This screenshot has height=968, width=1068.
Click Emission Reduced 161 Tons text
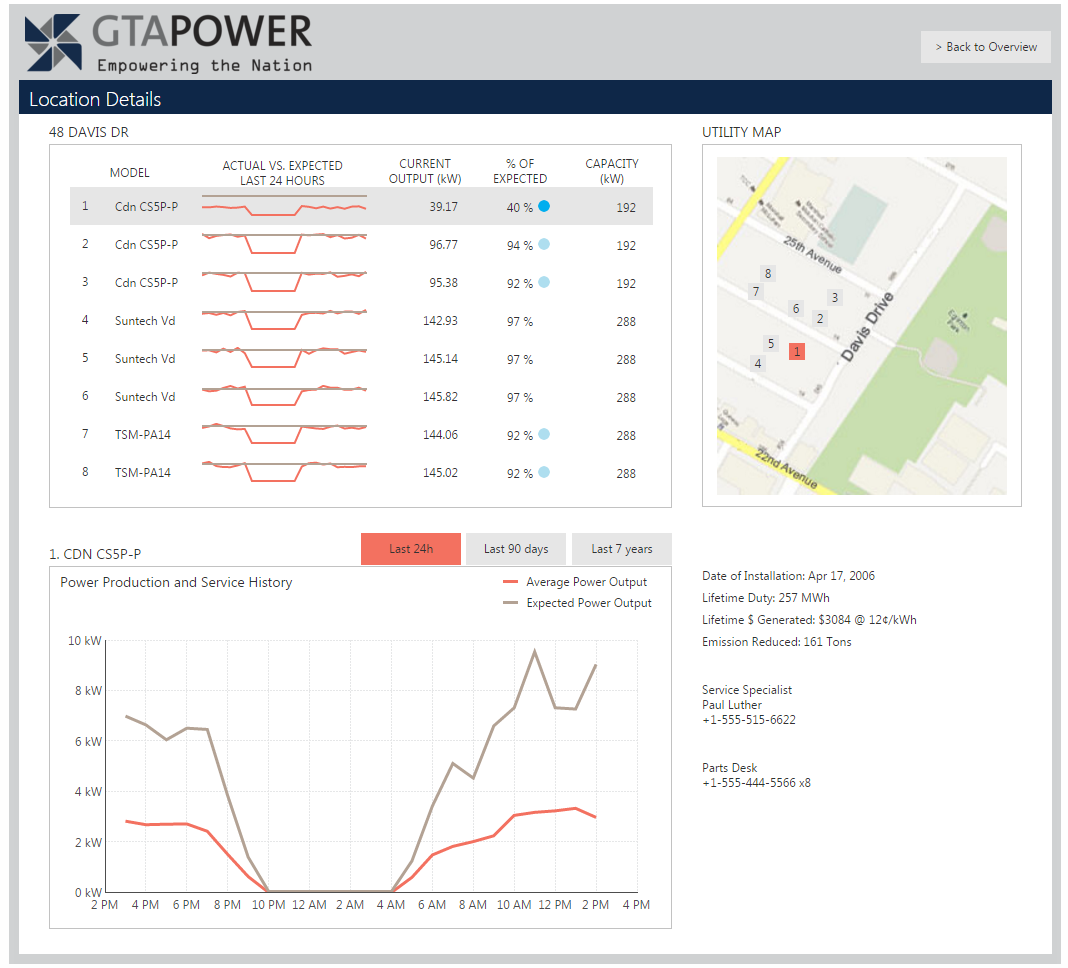777,642
